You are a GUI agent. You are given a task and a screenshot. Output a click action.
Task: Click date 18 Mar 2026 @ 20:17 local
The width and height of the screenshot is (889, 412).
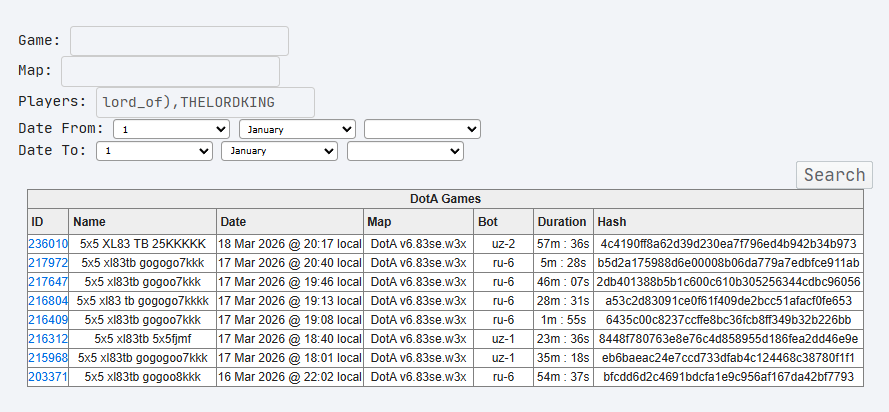(x=290, y=244)
